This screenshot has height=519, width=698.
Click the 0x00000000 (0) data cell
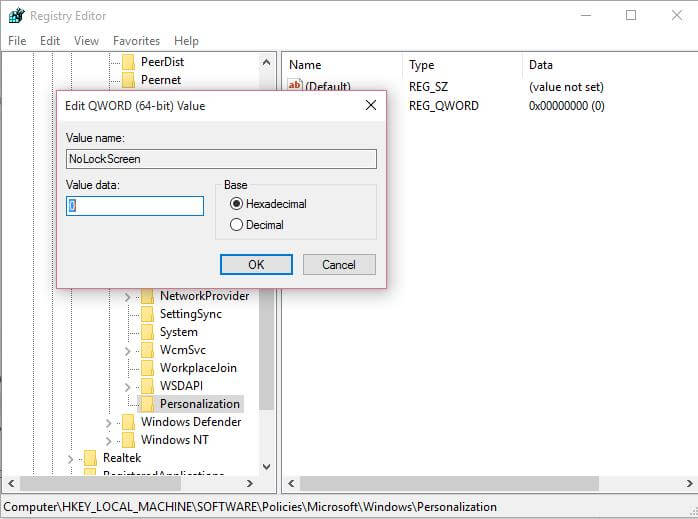567,106
